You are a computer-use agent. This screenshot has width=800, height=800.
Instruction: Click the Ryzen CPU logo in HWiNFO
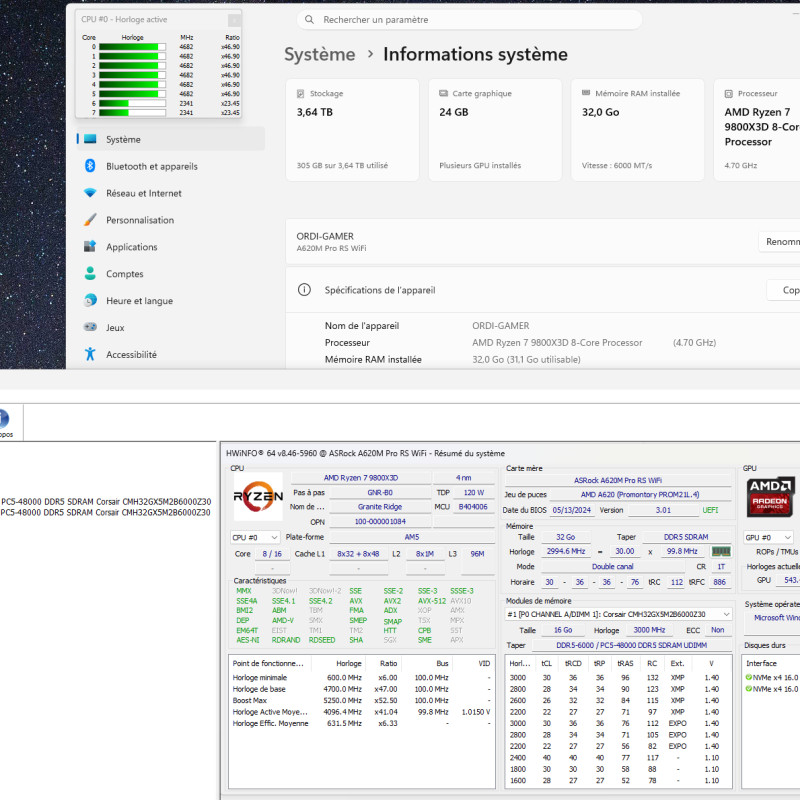(258, 497)
